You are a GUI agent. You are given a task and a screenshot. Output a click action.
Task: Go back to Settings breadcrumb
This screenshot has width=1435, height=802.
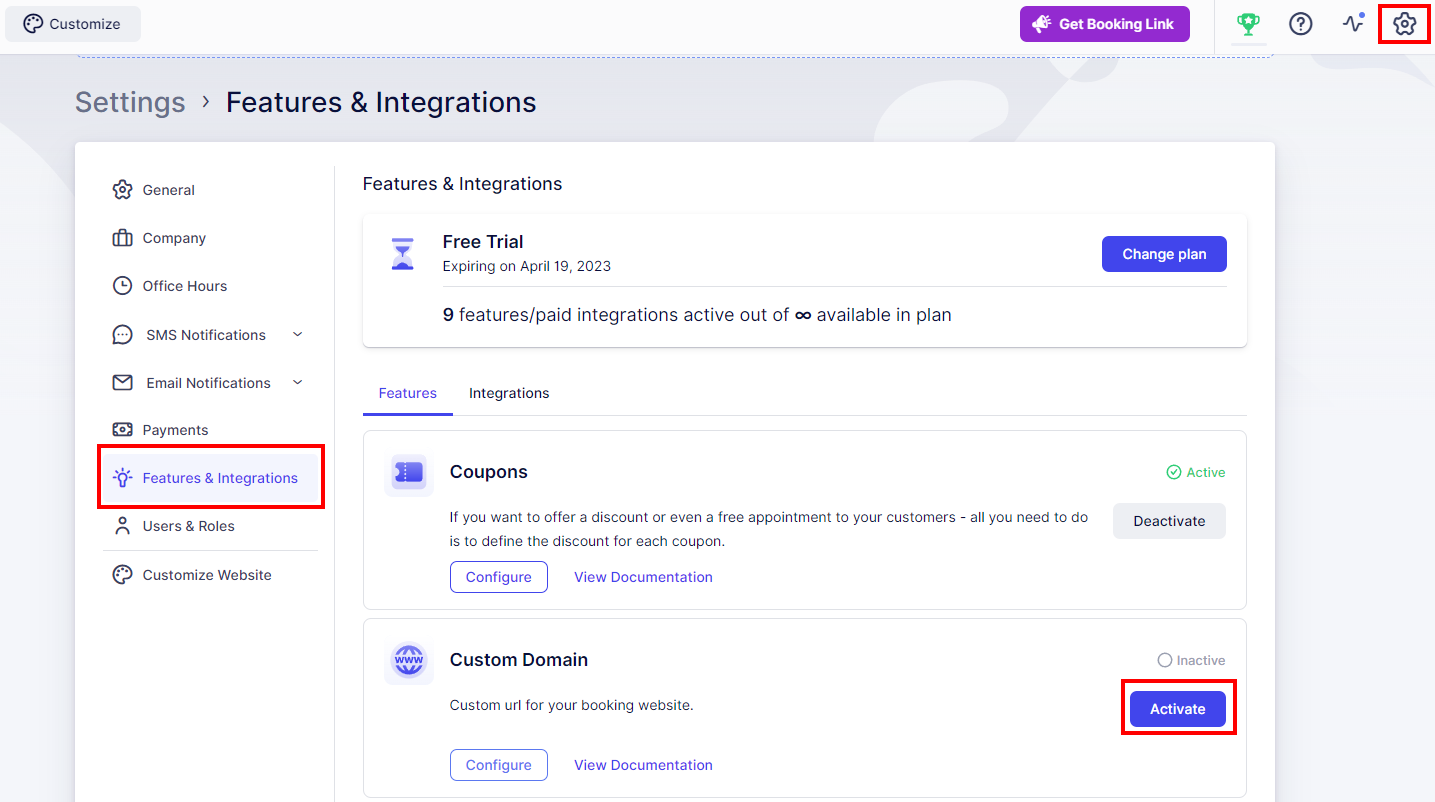point(130,102)
